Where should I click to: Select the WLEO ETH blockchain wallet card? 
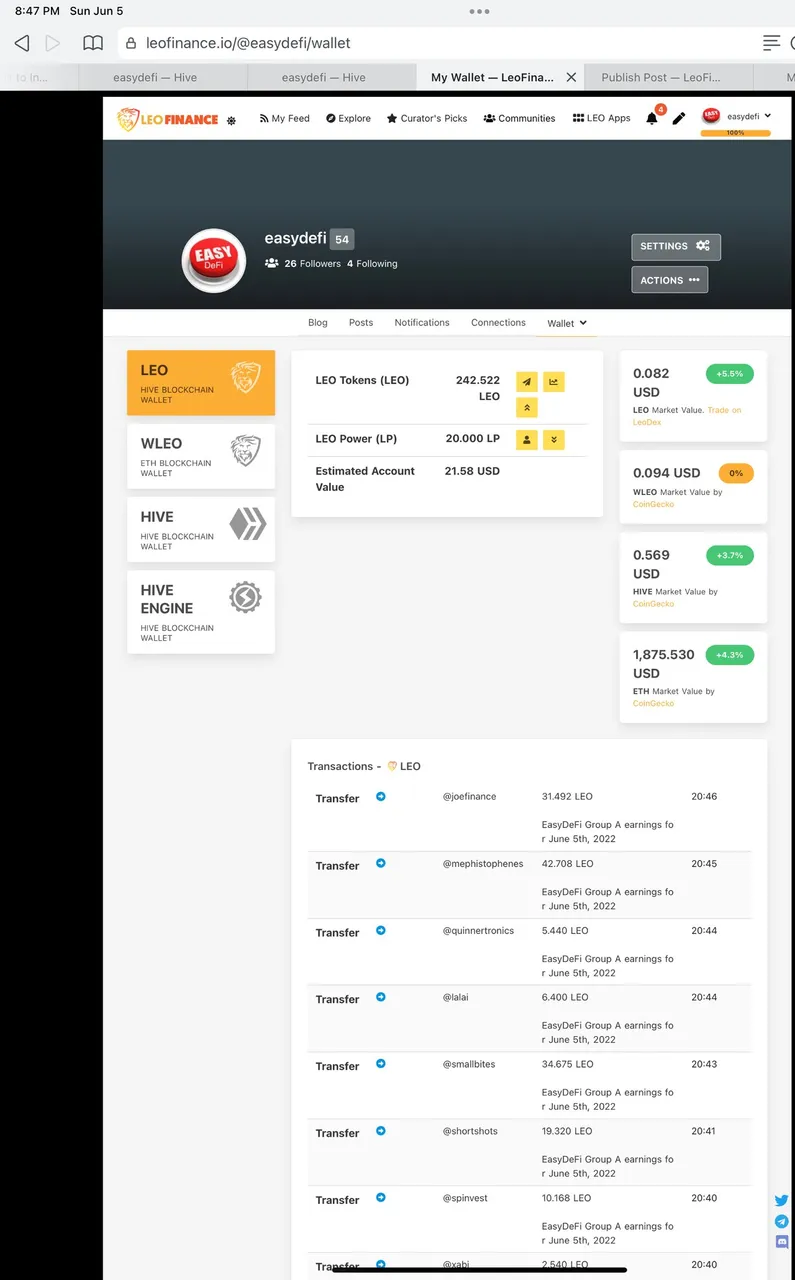pos(201,456)
